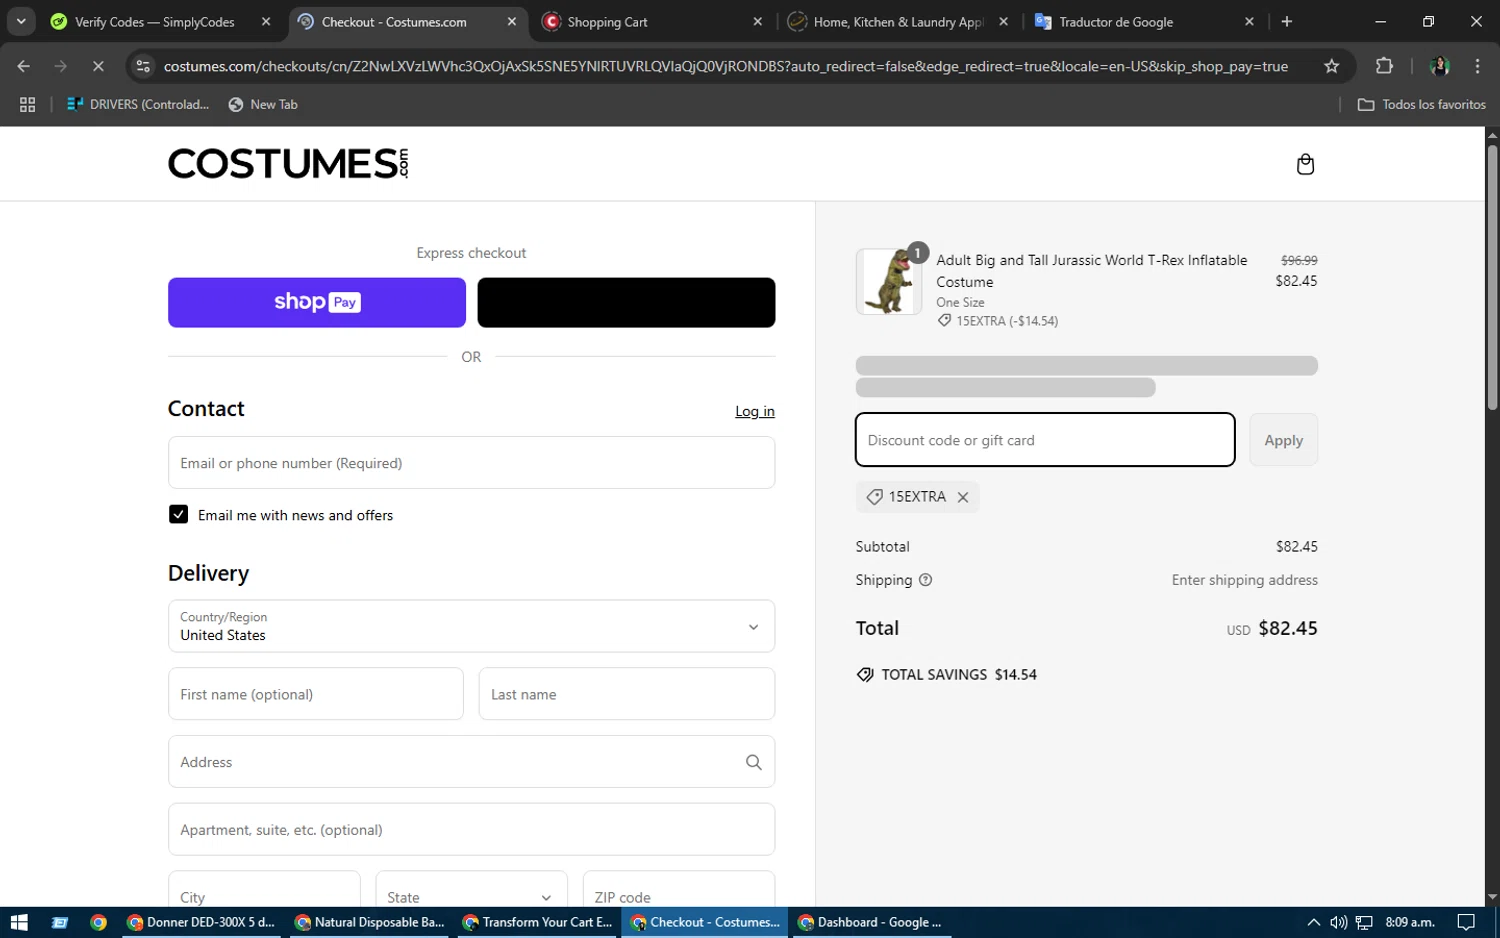
Task: Open Todos los favoritos folder
Action: coord(1421,104)
